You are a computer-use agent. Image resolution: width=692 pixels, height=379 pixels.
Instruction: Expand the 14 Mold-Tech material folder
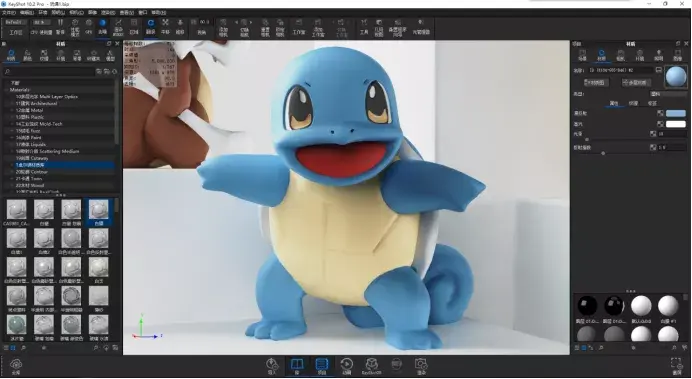(x=12, y=124)
